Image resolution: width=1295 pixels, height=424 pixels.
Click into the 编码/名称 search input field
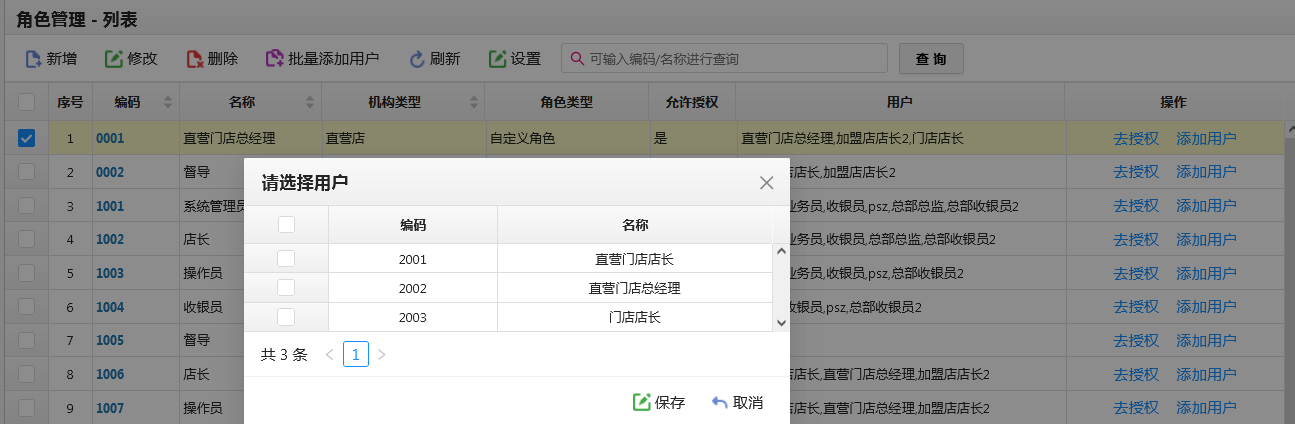click(724, 59)
